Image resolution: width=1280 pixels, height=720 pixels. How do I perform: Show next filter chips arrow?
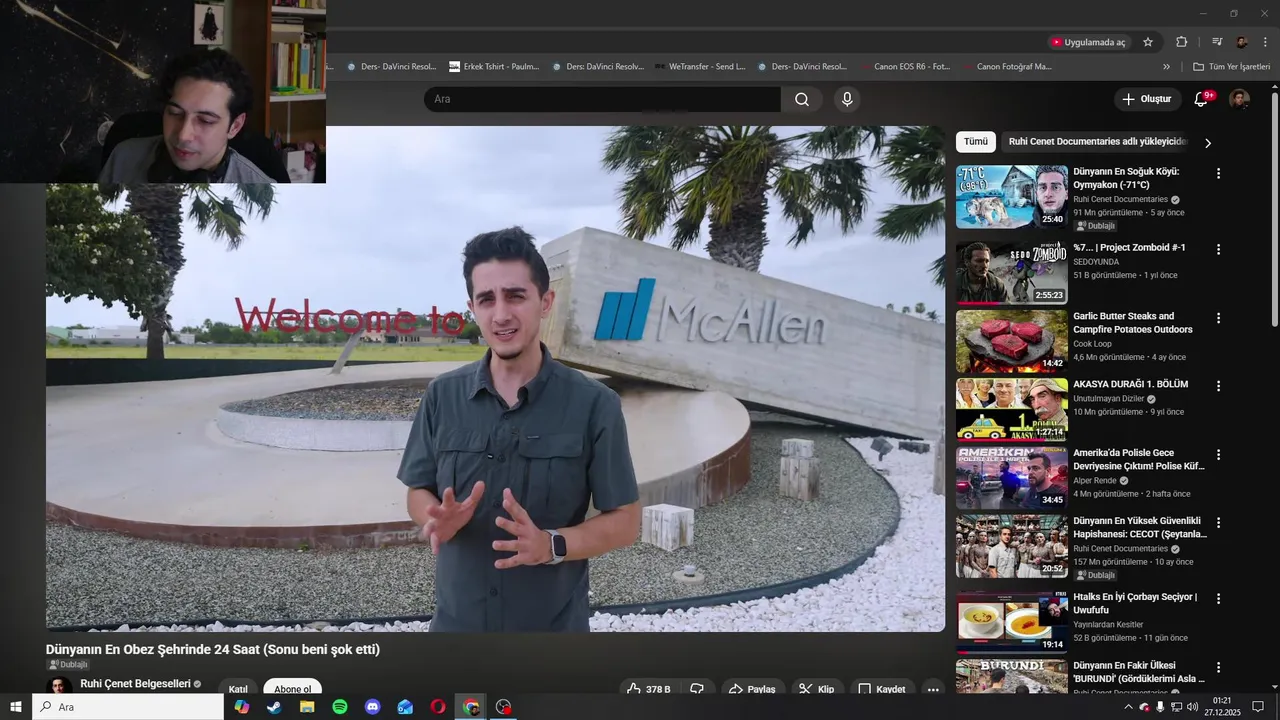click(1208, 142)
